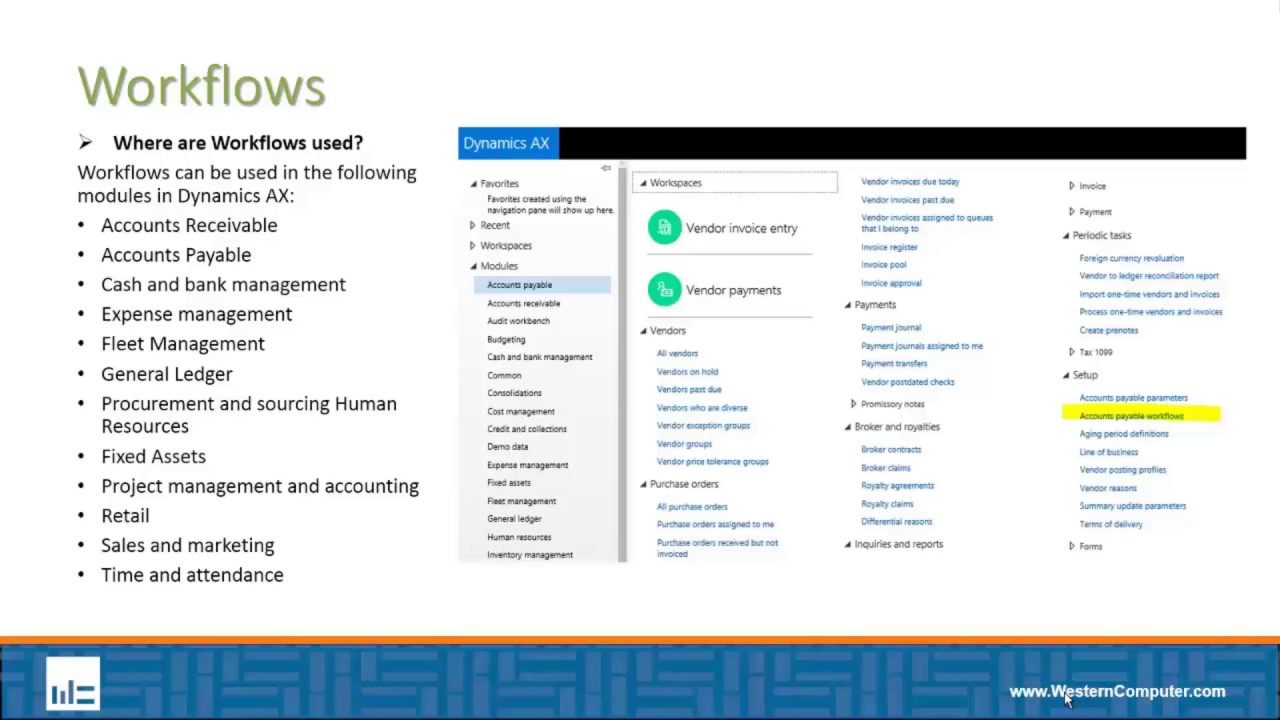Open Differential reasons link
Viewport: 1280px width, 720px height.
point(896,522)
